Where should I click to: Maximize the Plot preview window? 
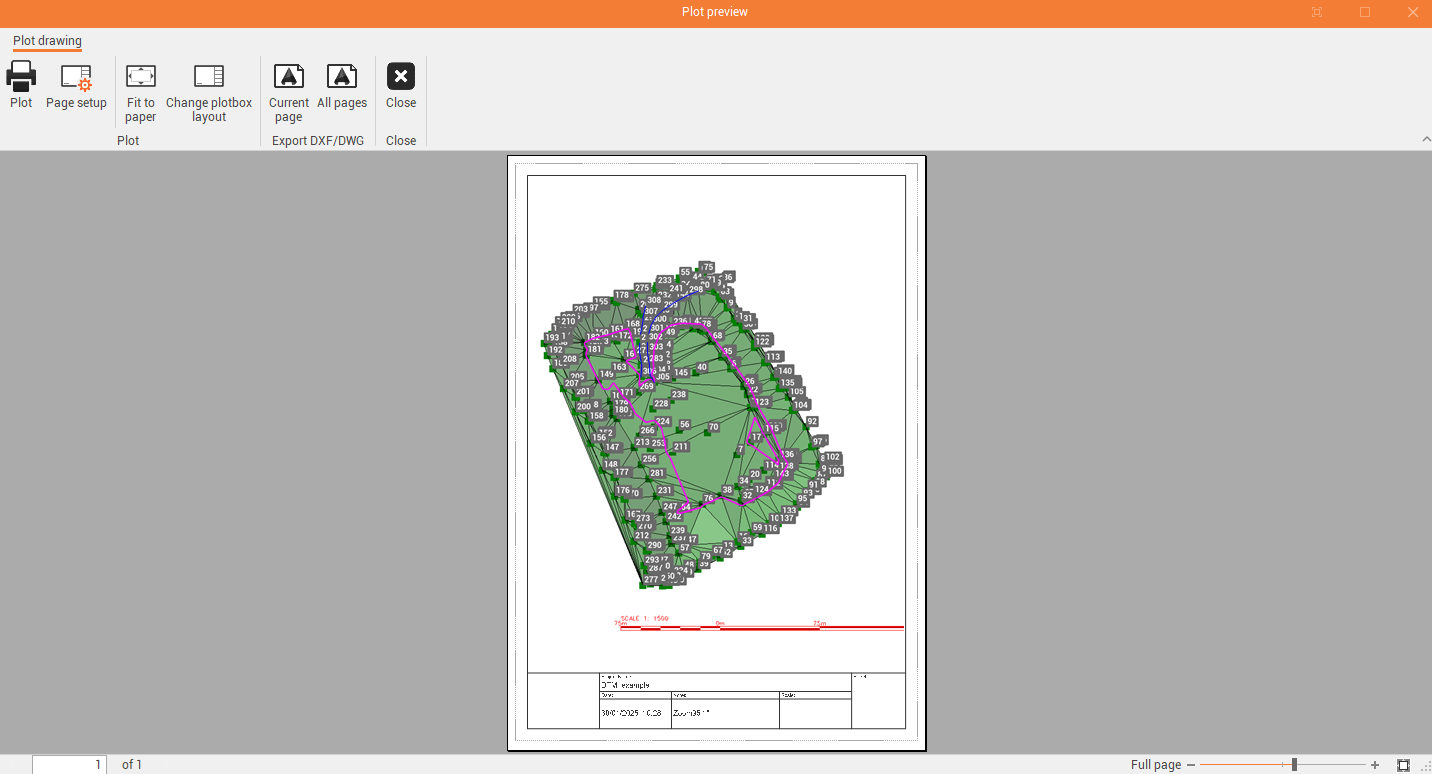click(x=1365, y=12)
